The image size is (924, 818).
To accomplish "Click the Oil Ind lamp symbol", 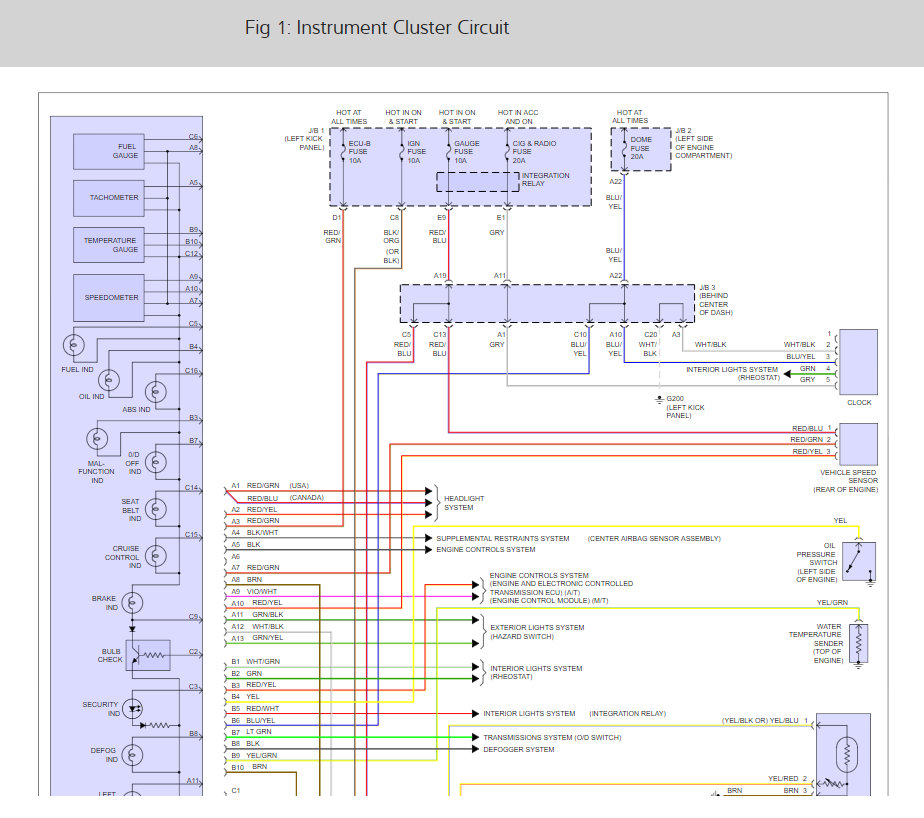I will point(112,380).
